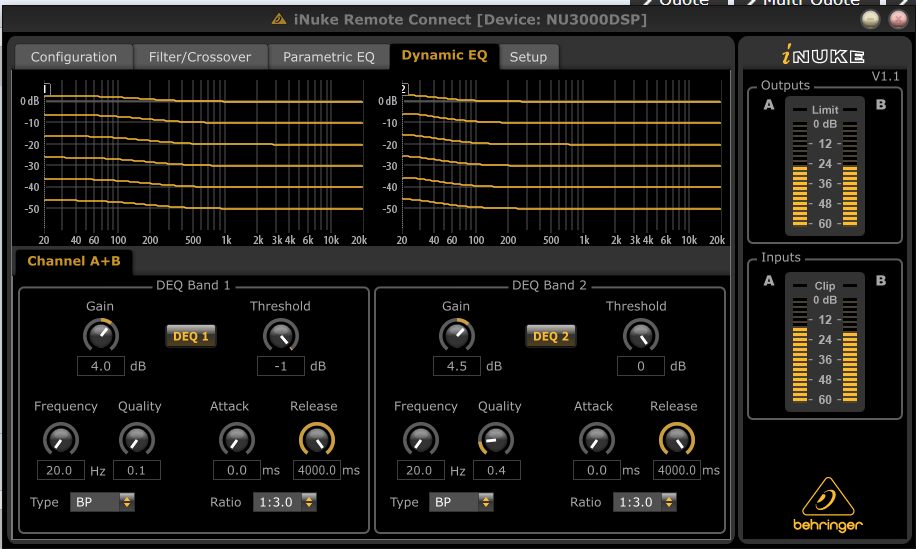This screenshot has width=916, height=549.
Task: Toggle the DEQ 2 enable button
Action: pos(551,336)
